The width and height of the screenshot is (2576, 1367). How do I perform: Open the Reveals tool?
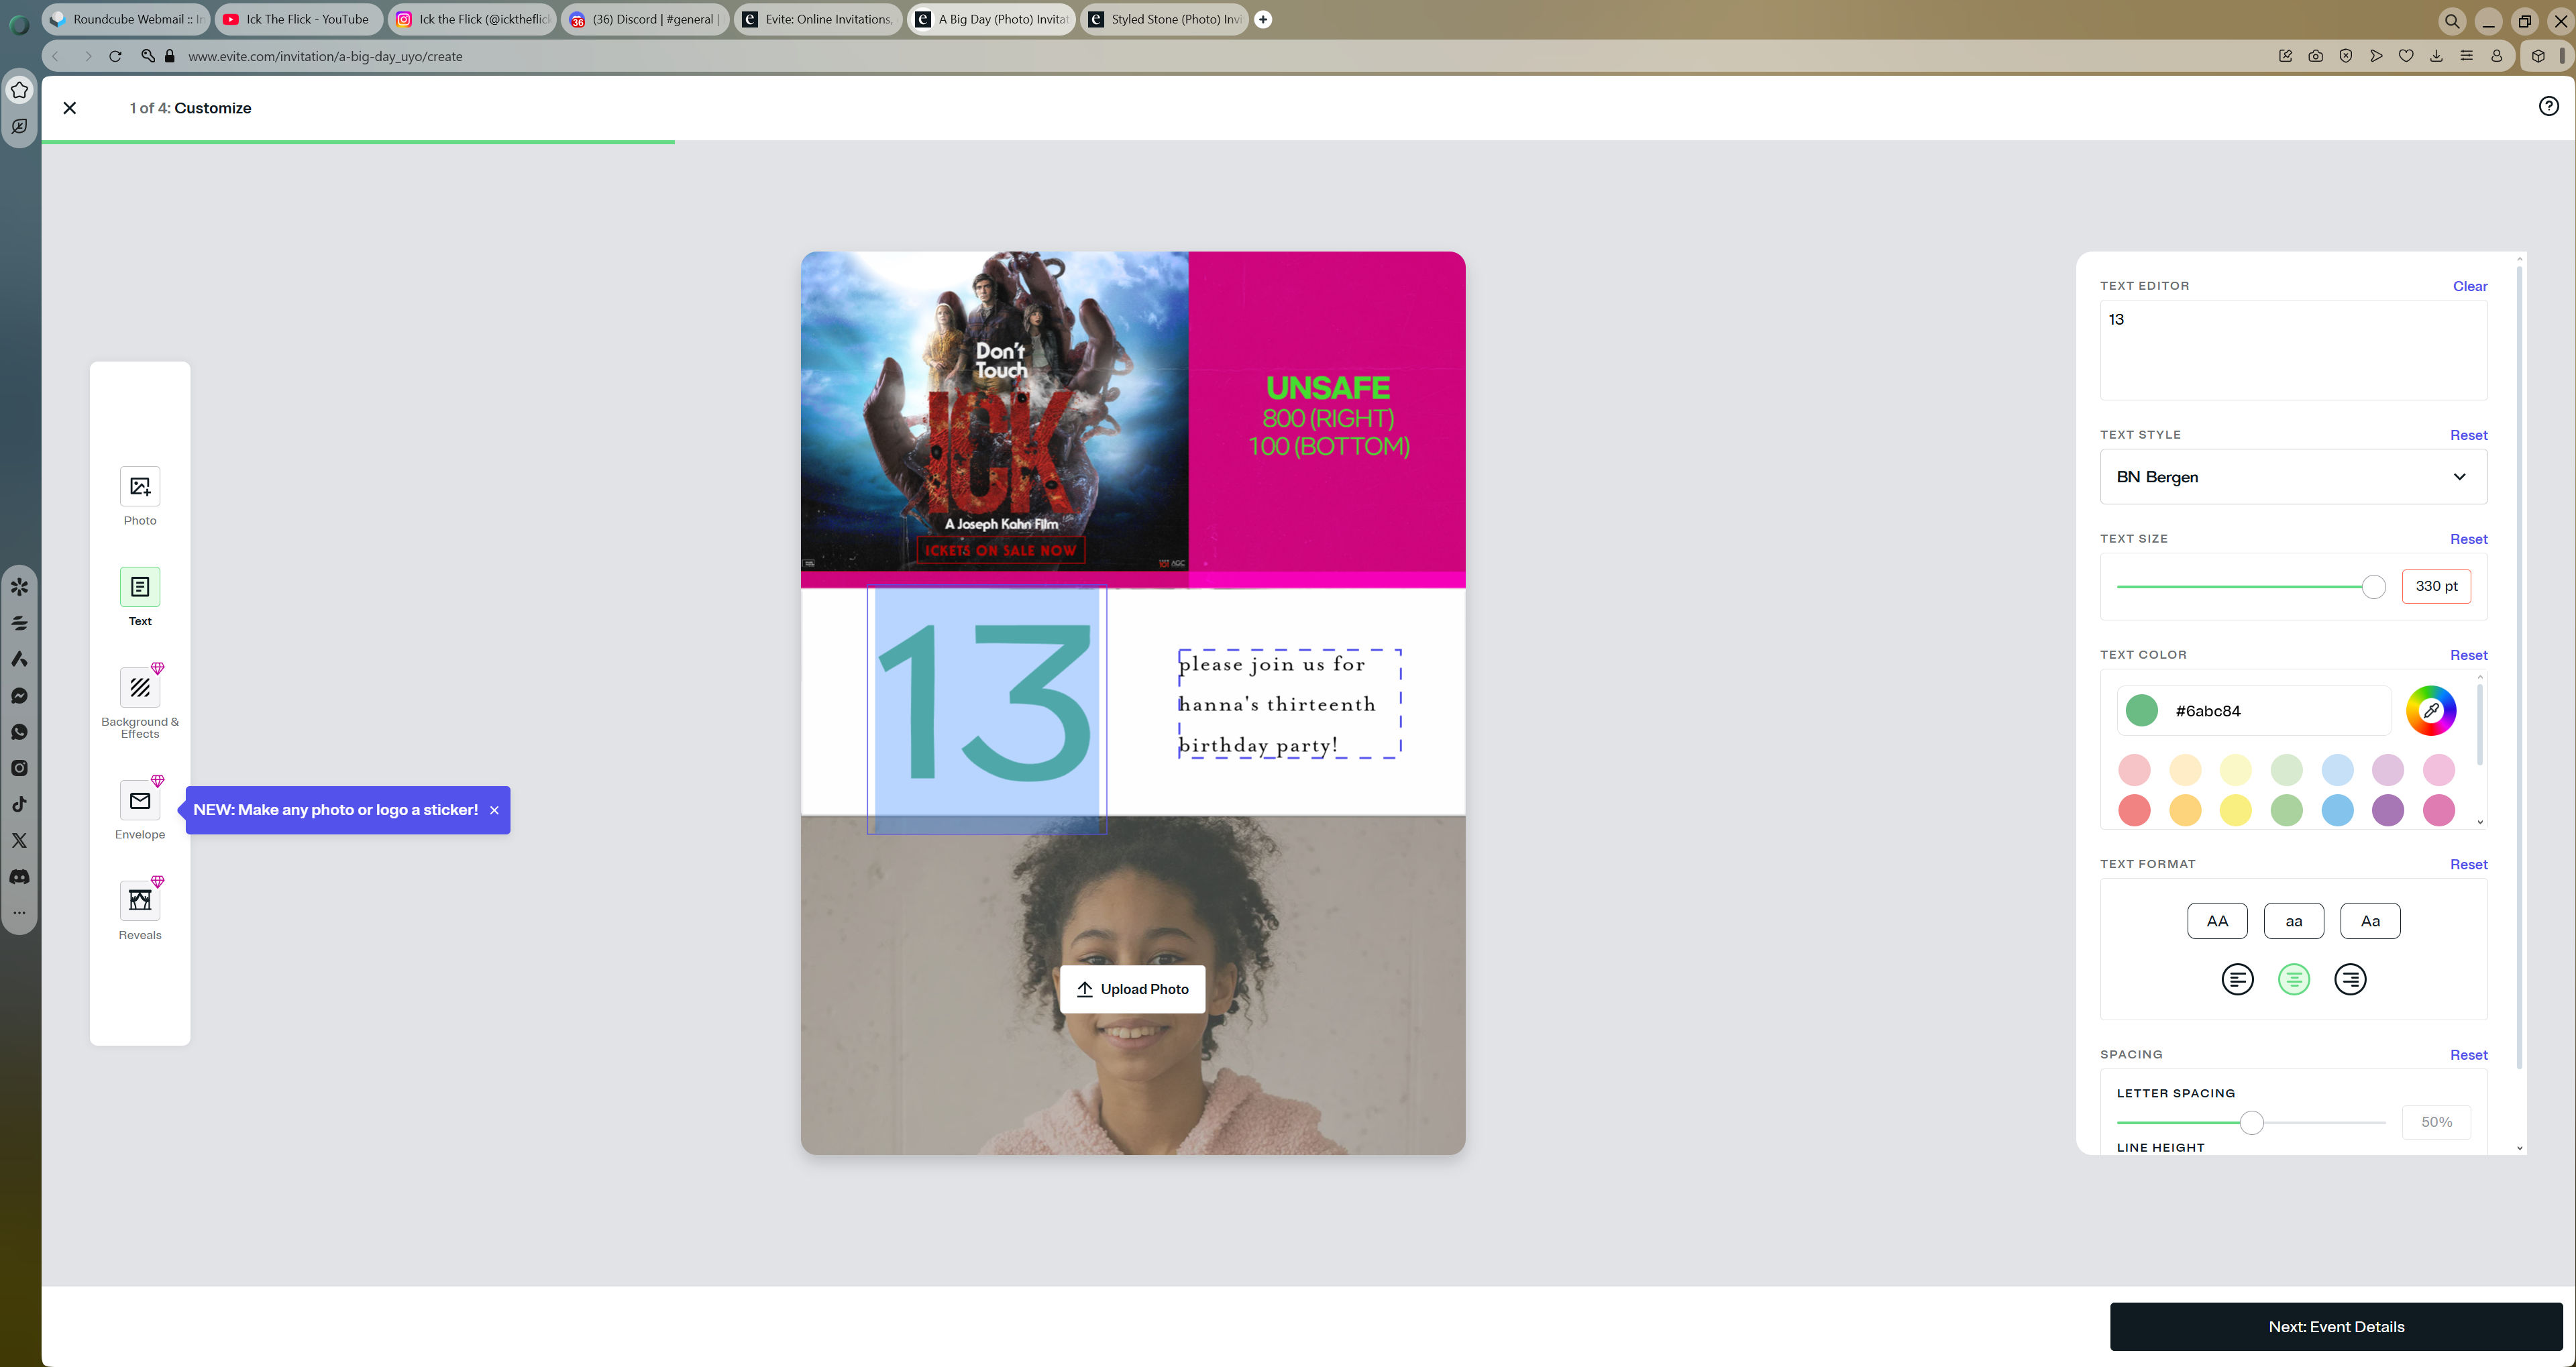(x=140, y=901)
